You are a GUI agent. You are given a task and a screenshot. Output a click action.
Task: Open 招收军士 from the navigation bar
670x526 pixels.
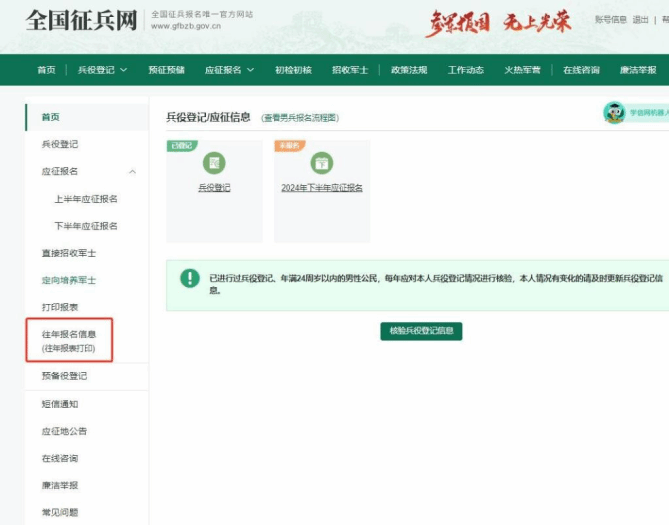coord(350,70)
